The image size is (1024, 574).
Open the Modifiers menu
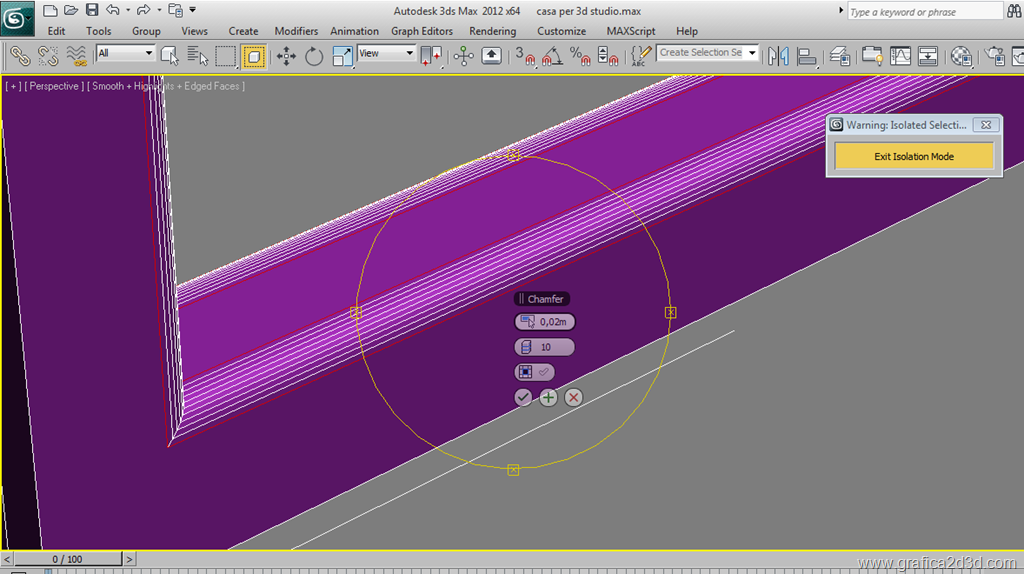(x=296, y=31)
